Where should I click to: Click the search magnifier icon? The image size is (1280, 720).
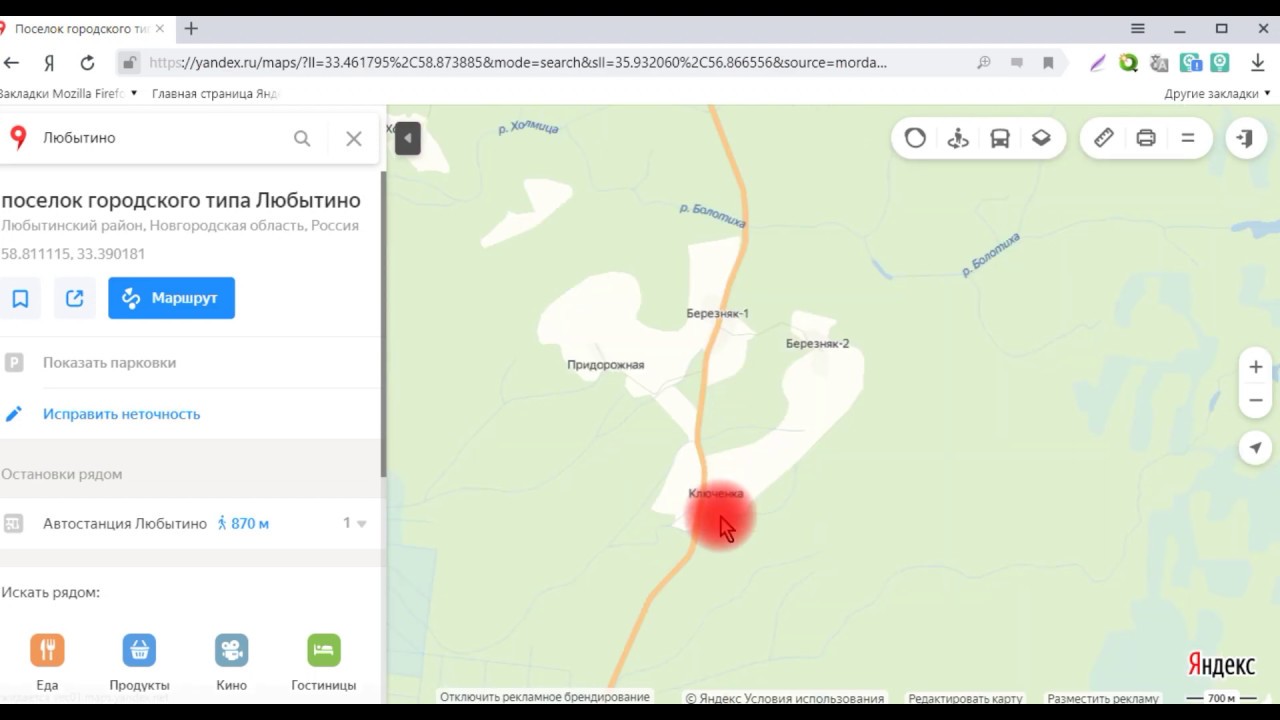point(302,139)
